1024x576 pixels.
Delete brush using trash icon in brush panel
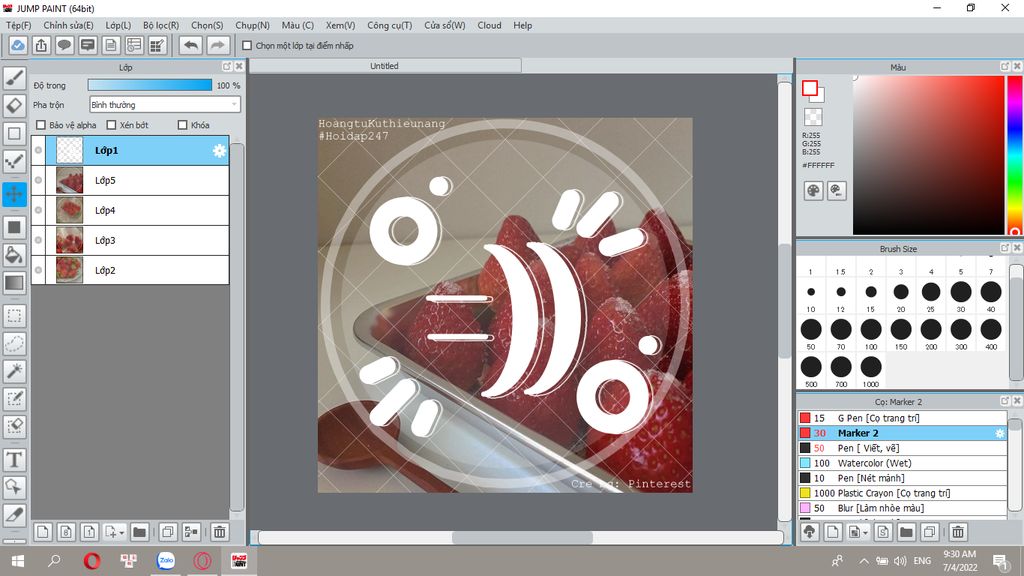click(957, 532)
